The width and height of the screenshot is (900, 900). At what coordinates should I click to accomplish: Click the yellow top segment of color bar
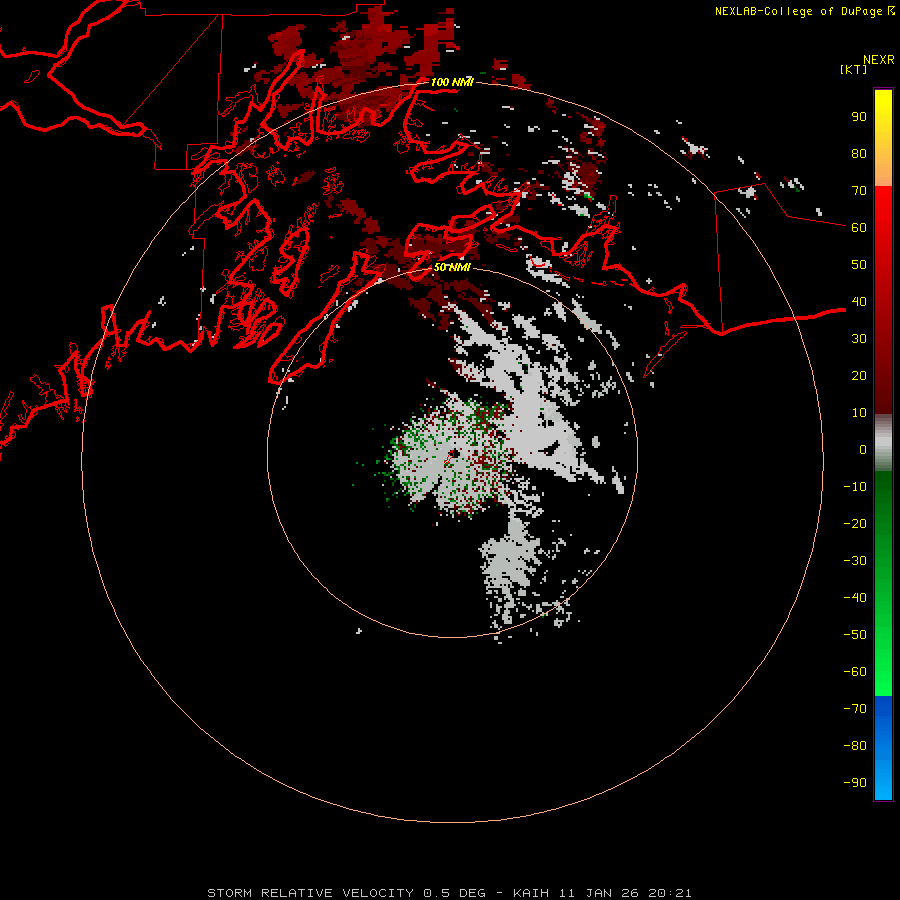[x=883, y=138]
